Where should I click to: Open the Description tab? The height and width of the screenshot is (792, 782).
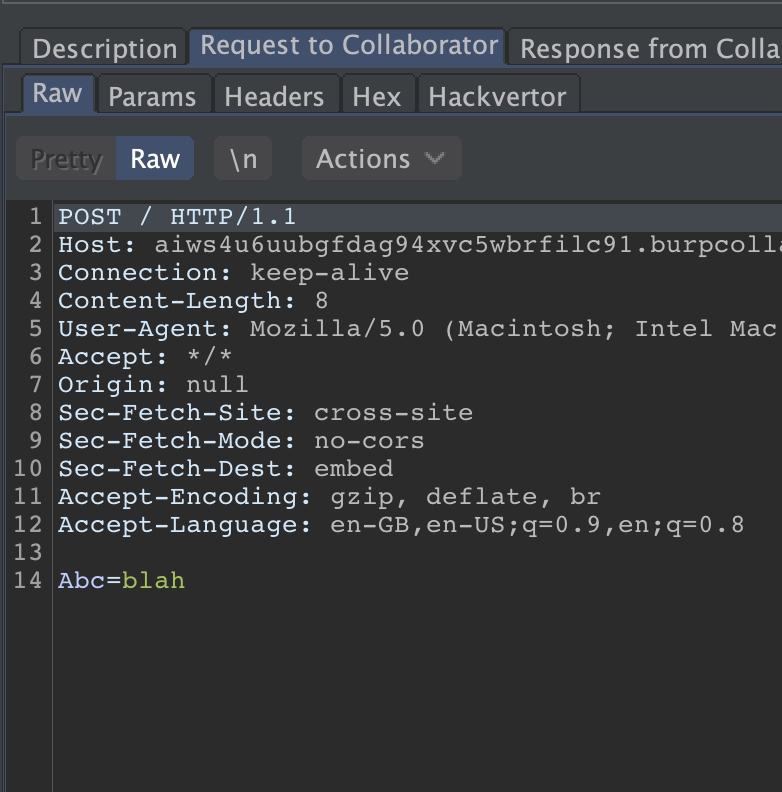pyautogui.click(x=104, y=48)
